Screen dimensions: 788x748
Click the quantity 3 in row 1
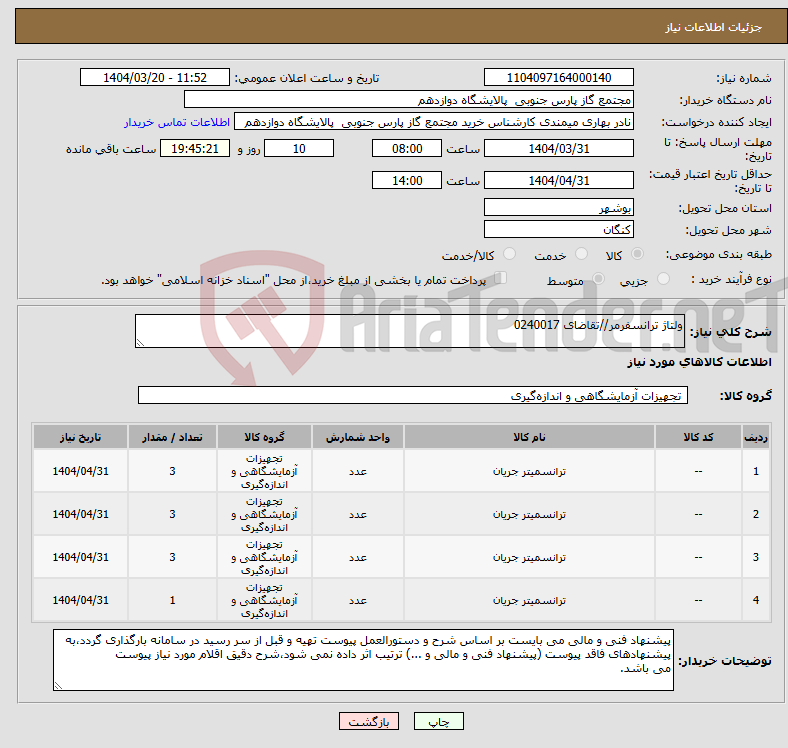coord(172,472)
